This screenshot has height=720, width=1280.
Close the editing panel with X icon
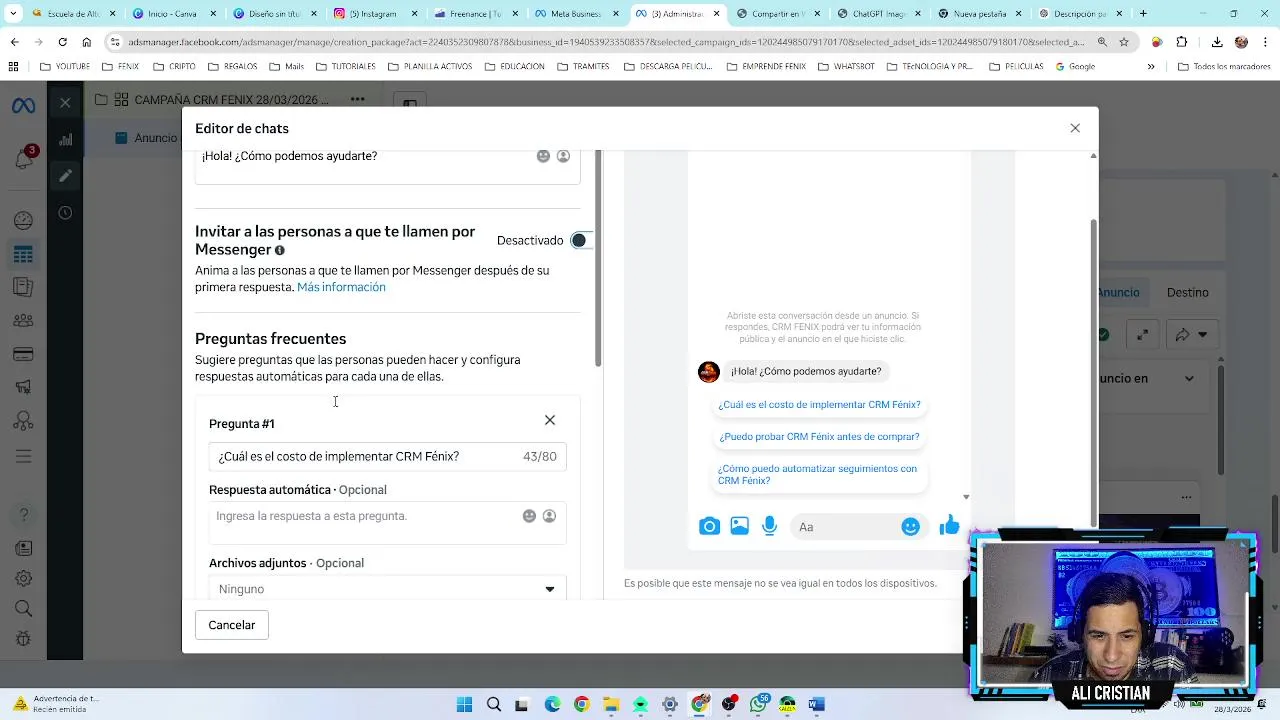[65, 103]
